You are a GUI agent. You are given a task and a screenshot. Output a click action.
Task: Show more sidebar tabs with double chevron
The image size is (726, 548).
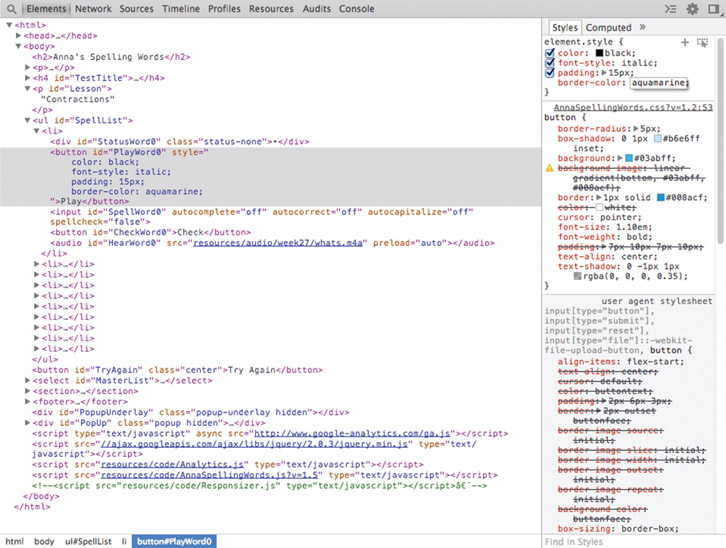643,27
